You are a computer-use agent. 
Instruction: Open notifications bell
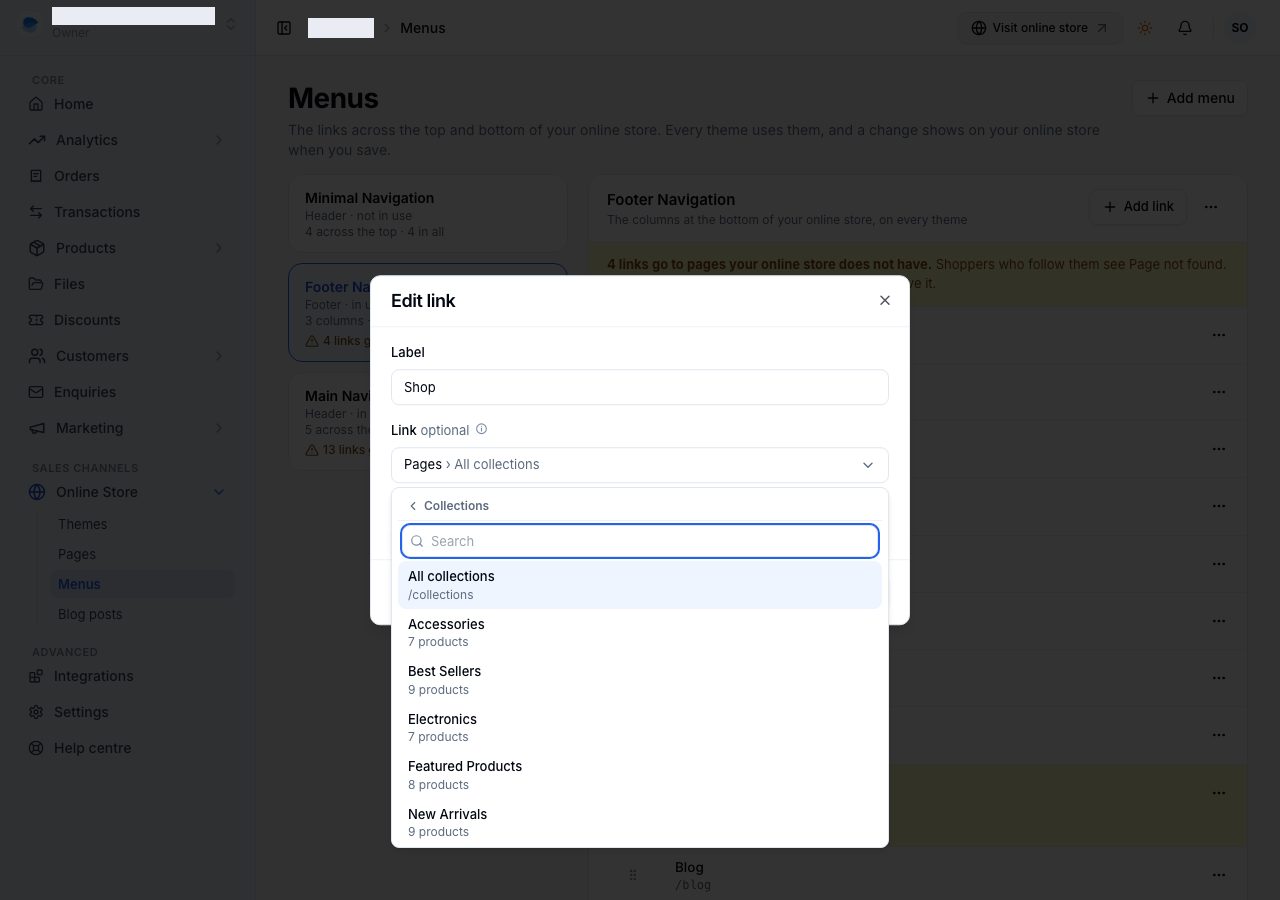[x=1185, y=28]
